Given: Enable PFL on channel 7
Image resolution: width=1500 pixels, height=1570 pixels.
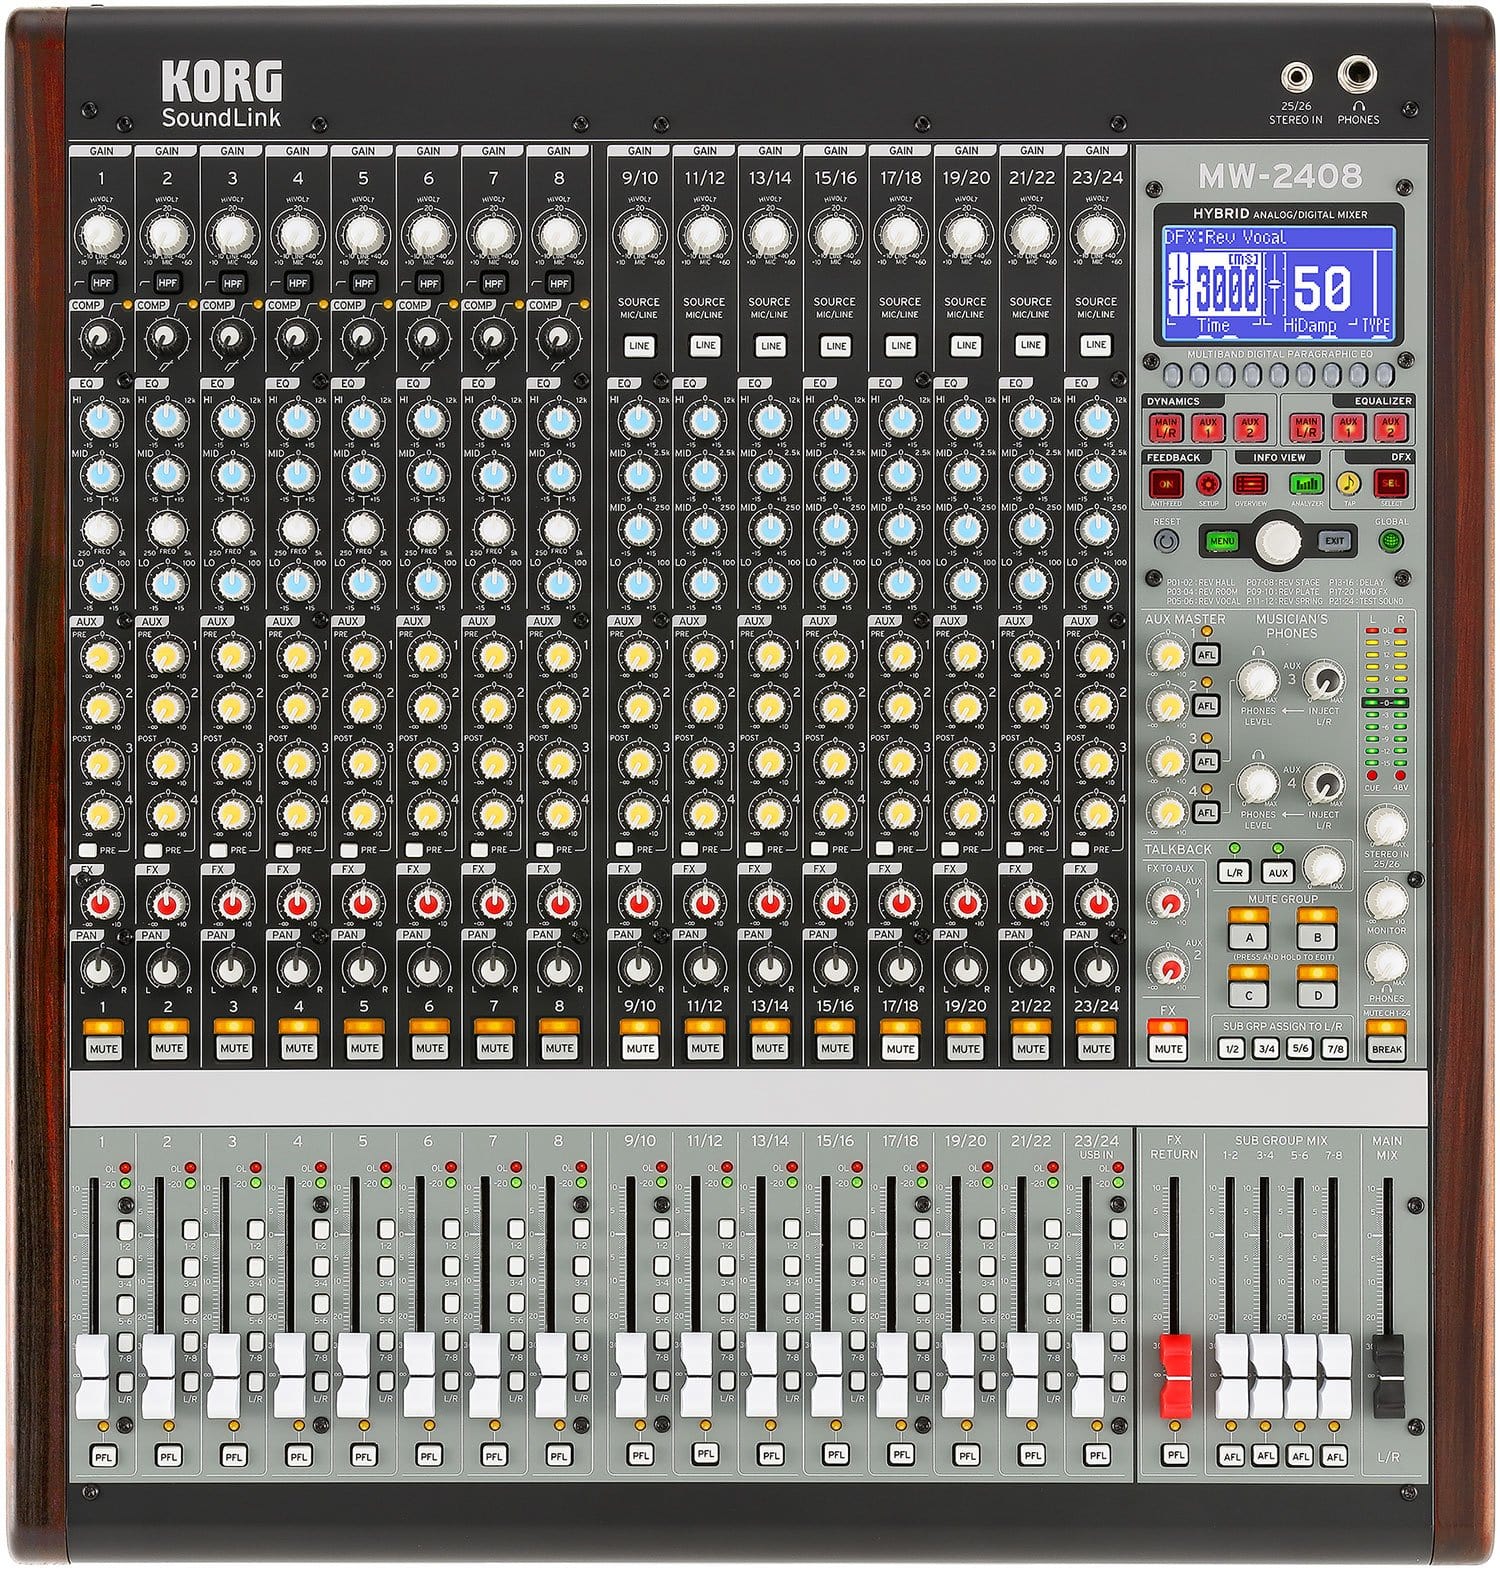Looking at the screenshot, I should [494, 1457].
